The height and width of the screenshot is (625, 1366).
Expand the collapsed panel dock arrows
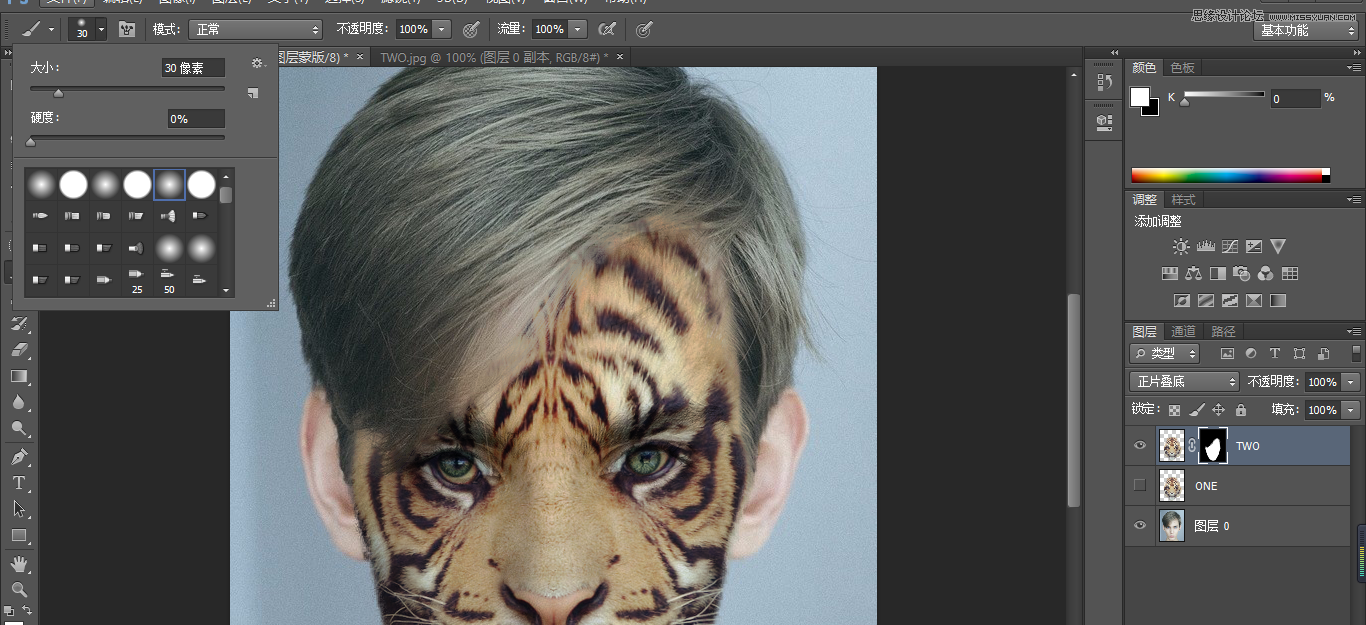(1116, 53)
